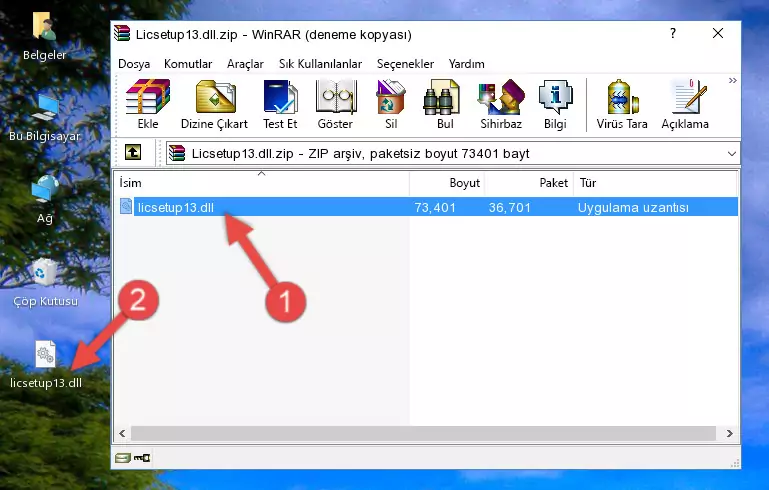Open the archive path dropdown arrow
The width and height of the screenshot is (769, 490).
coord(731,154)
